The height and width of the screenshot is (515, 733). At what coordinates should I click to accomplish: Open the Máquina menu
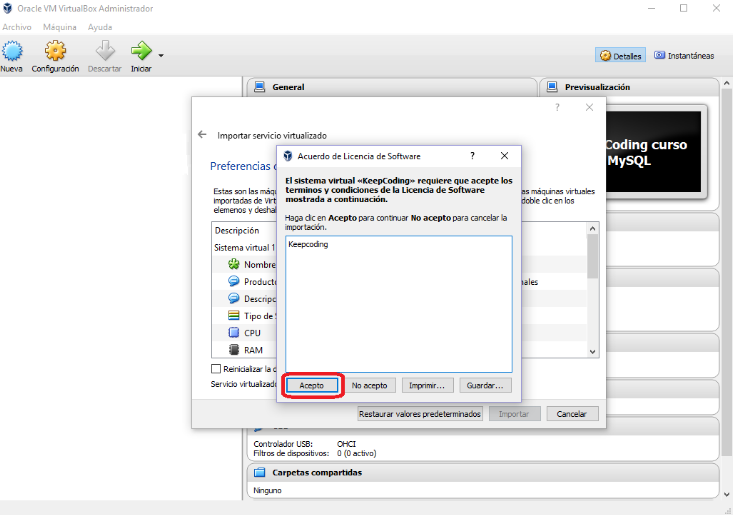click(x=59, y=27)
